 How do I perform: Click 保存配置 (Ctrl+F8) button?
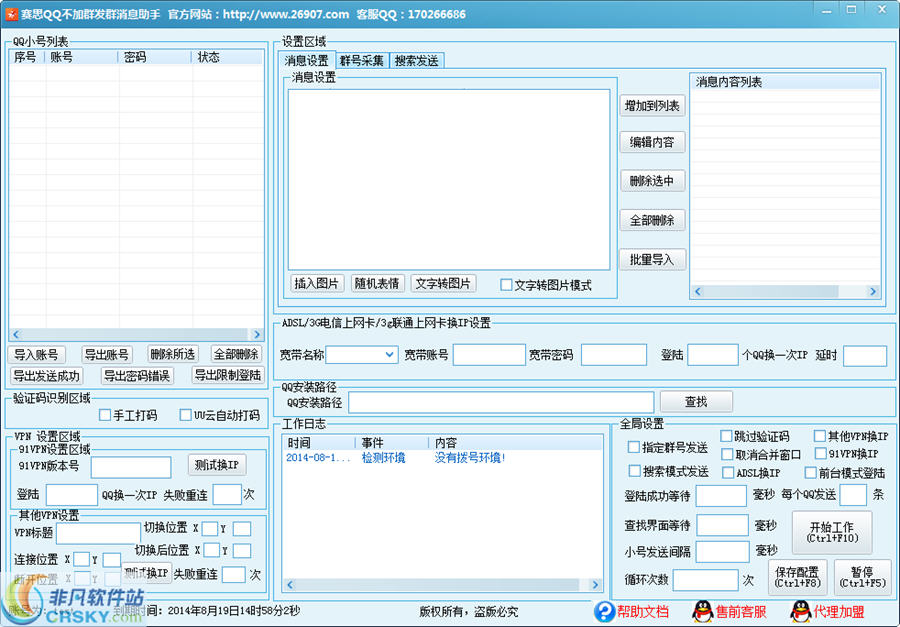tap(797, 577)
